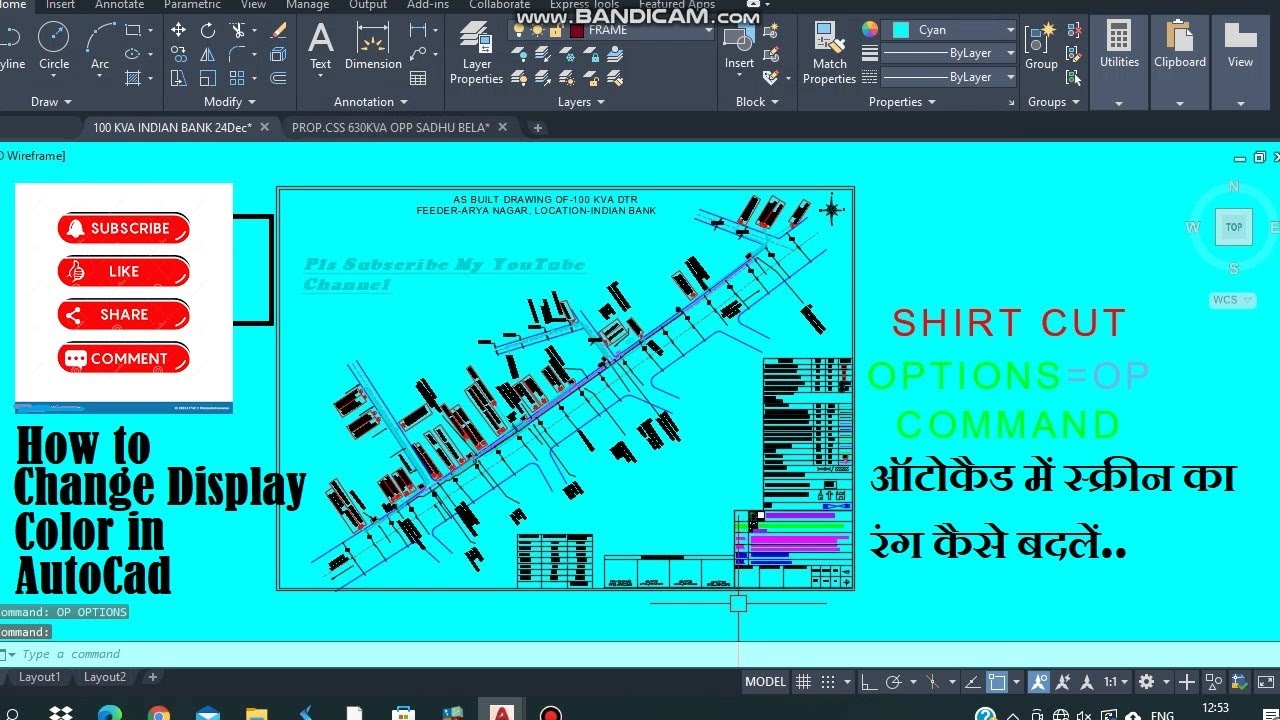
Task: Toggle 2D object snap square icon
Action: [997, 682]
